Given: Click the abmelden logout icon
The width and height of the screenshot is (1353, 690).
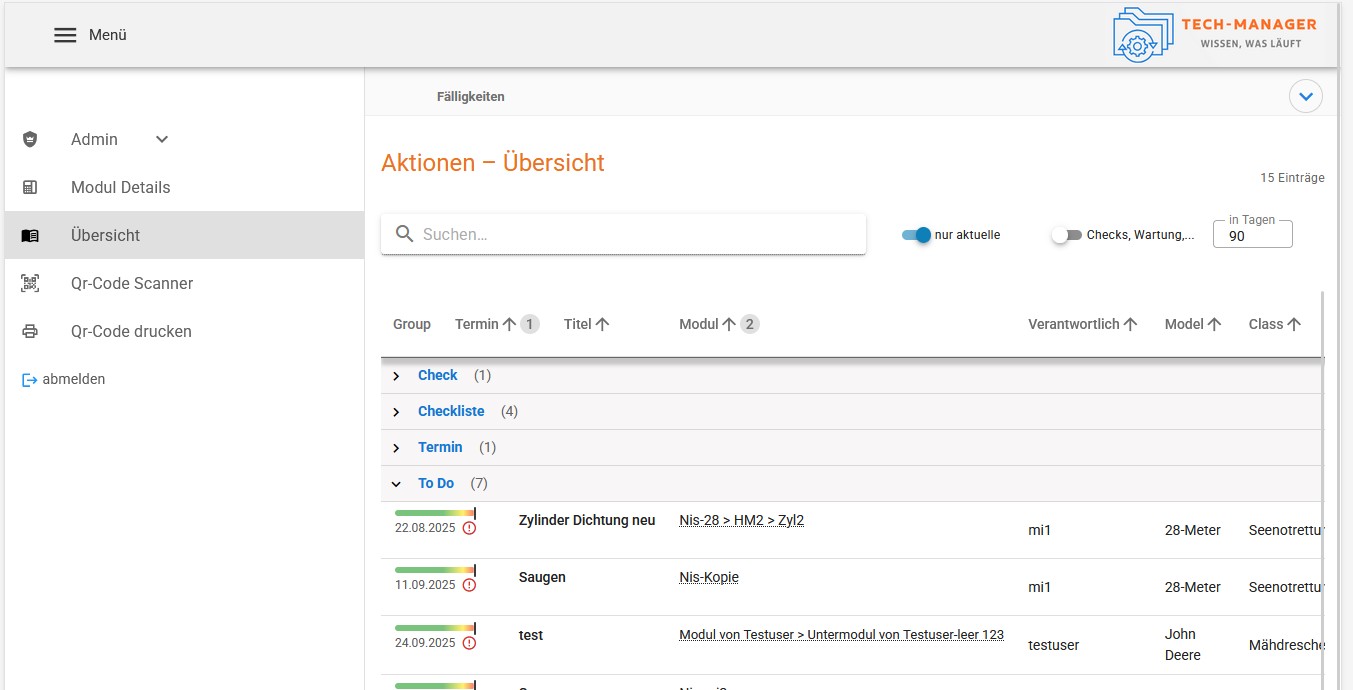Looking at the screenshot, I should (x=29, y=380).
